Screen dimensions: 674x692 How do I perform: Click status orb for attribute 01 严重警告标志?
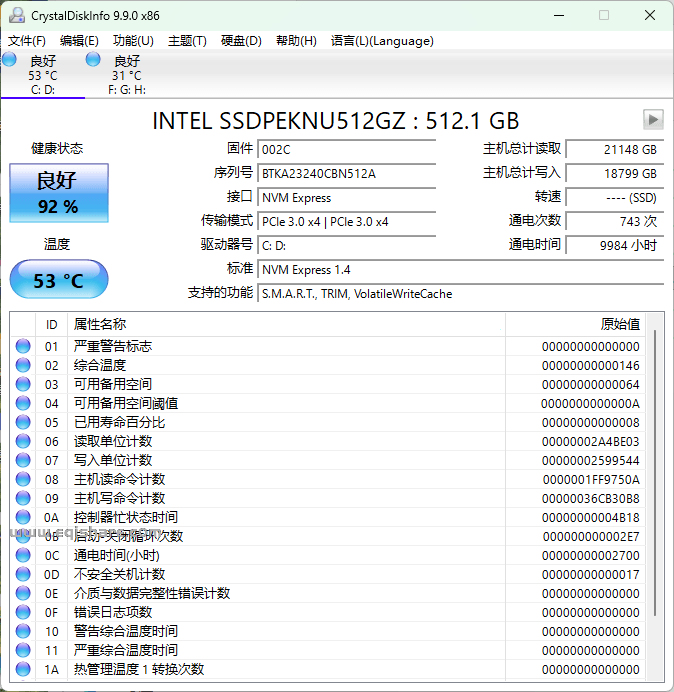23,346
